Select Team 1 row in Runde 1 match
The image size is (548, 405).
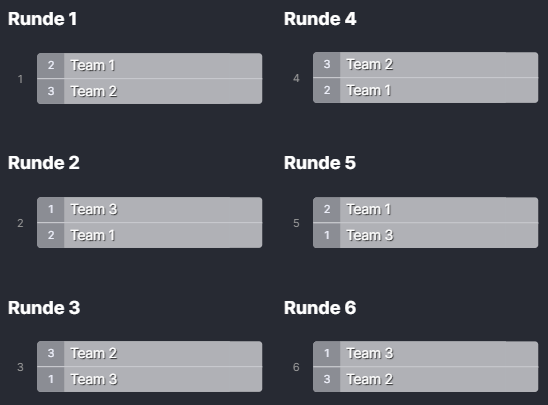pyautogui.click(x=150, y=66)
